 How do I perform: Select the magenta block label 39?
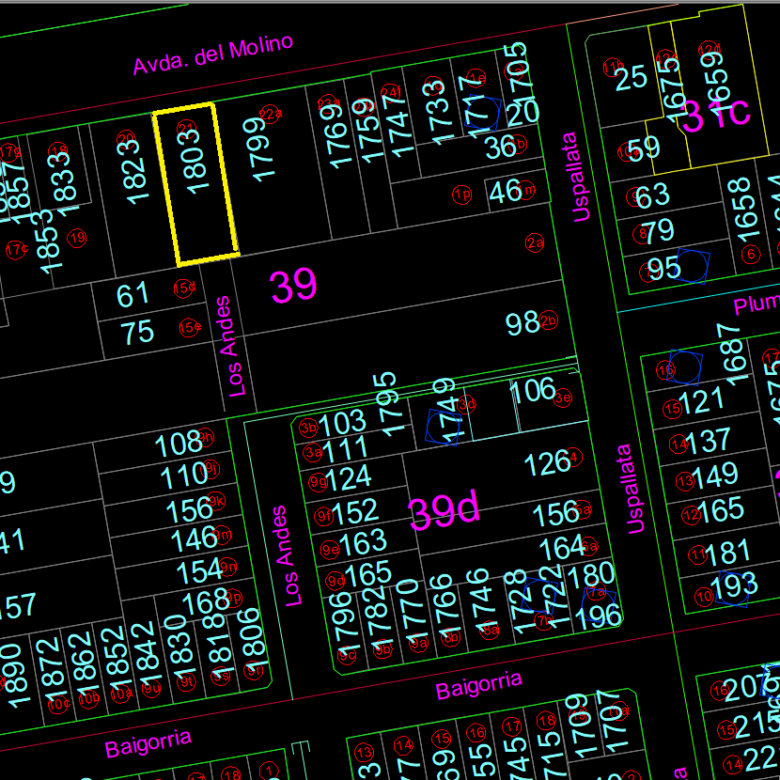pos(294,286)
